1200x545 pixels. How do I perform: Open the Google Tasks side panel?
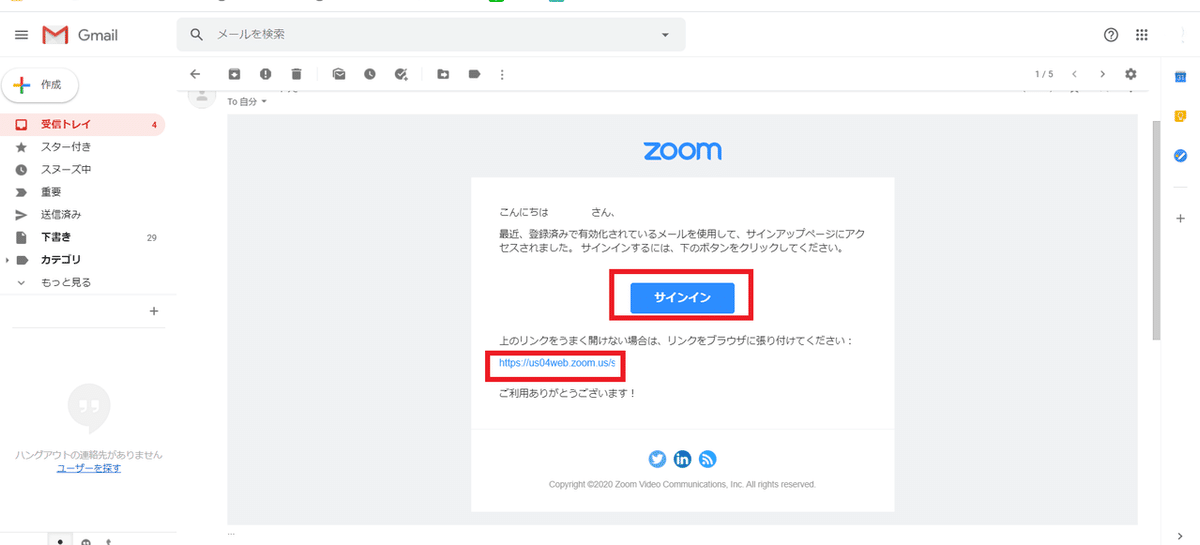click(x=1180, y=156)
